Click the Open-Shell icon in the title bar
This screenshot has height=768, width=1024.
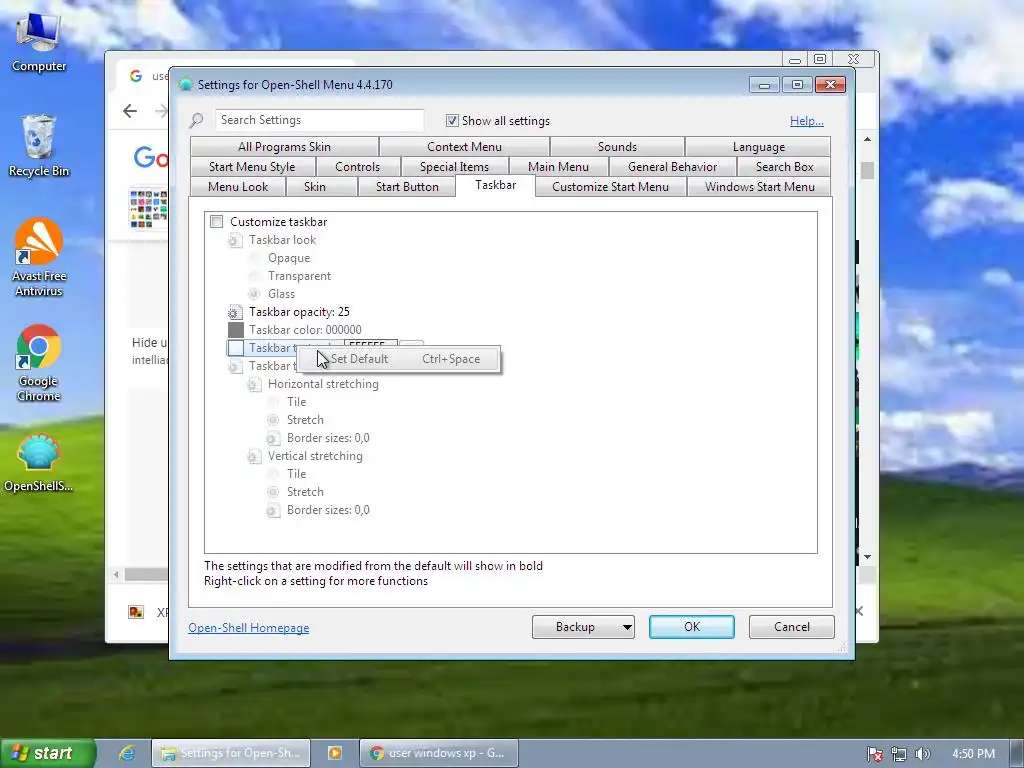(185, 84)
